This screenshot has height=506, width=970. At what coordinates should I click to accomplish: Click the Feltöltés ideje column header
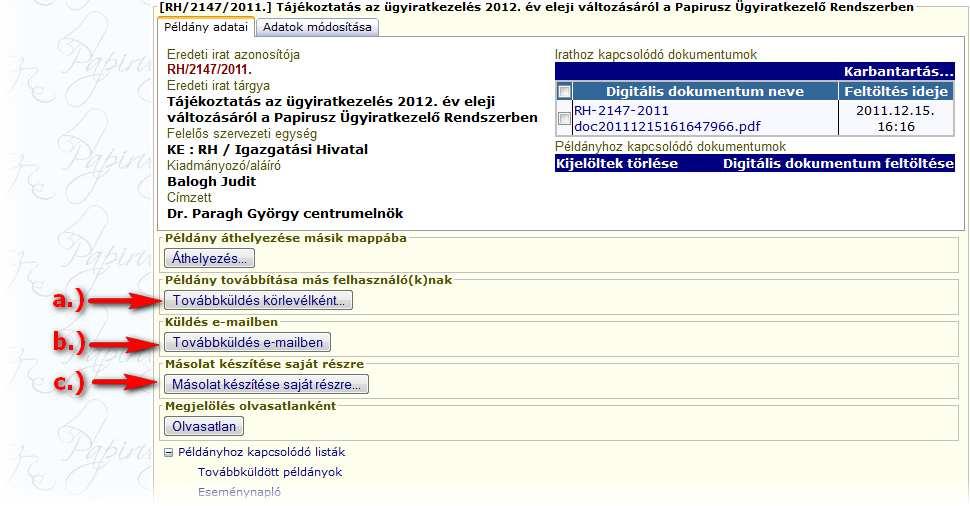click(896, 92)
